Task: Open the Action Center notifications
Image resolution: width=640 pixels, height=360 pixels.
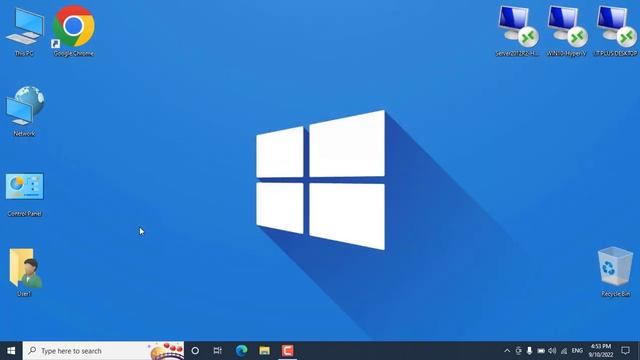Action: pos(625,351)
